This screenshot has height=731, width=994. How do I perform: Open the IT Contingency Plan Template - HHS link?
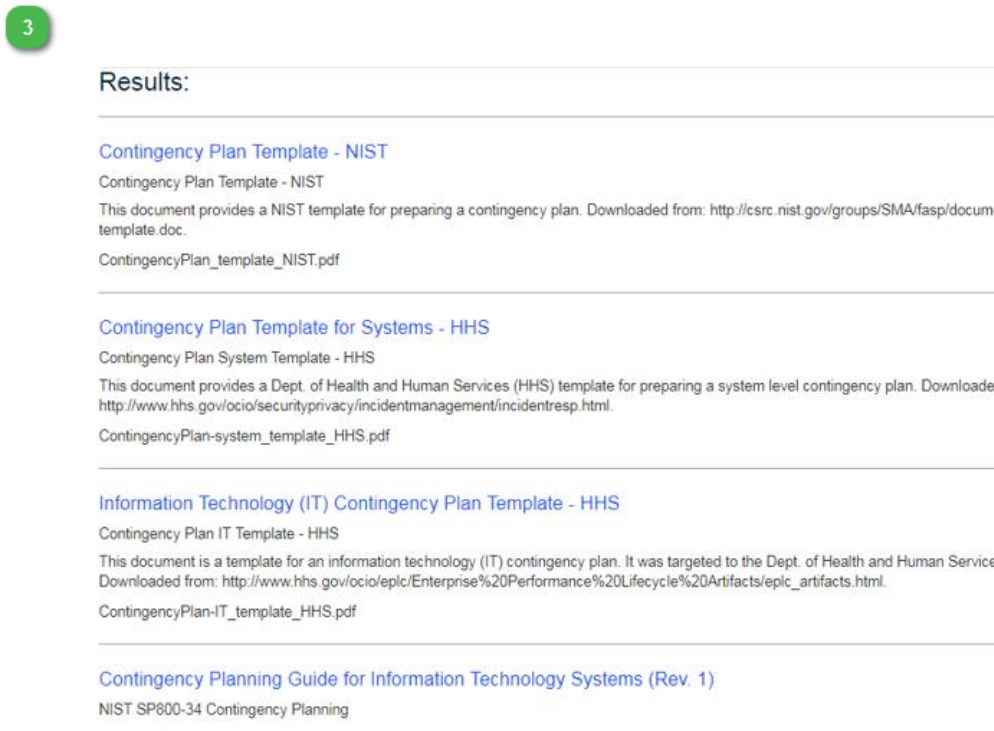pyautogui.click(x=359, y=503)
